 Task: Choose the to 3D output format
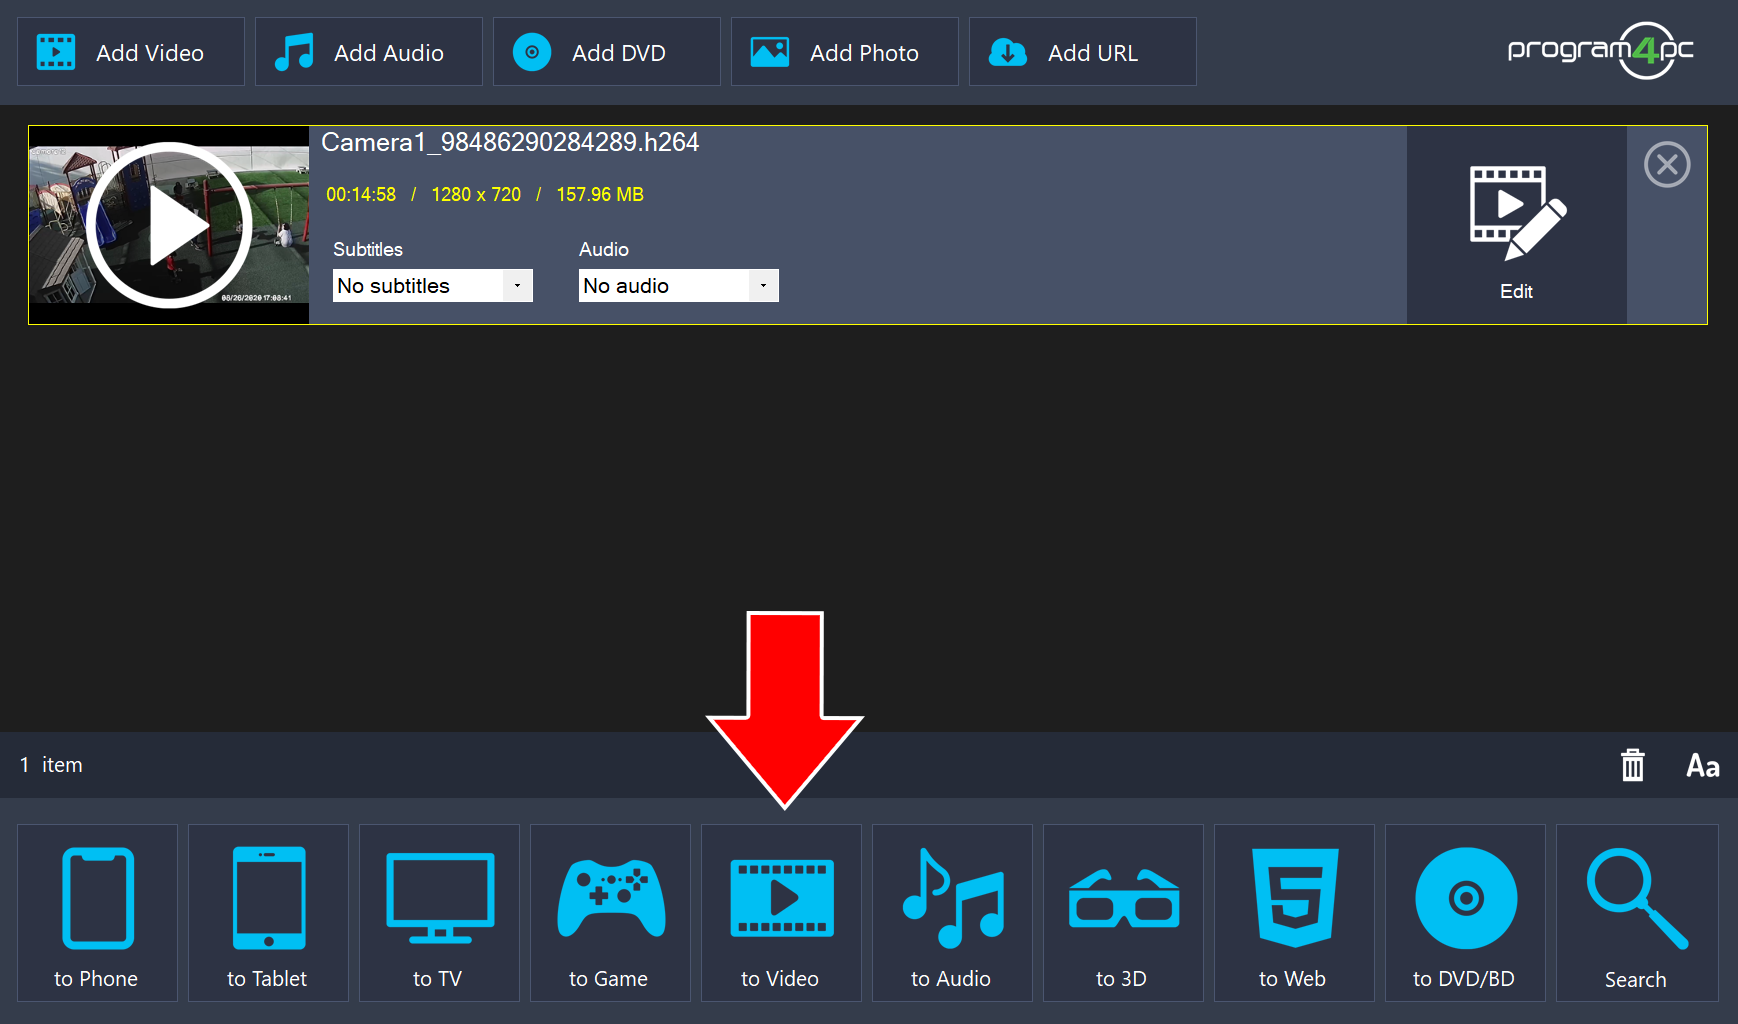pos(1123,913)
